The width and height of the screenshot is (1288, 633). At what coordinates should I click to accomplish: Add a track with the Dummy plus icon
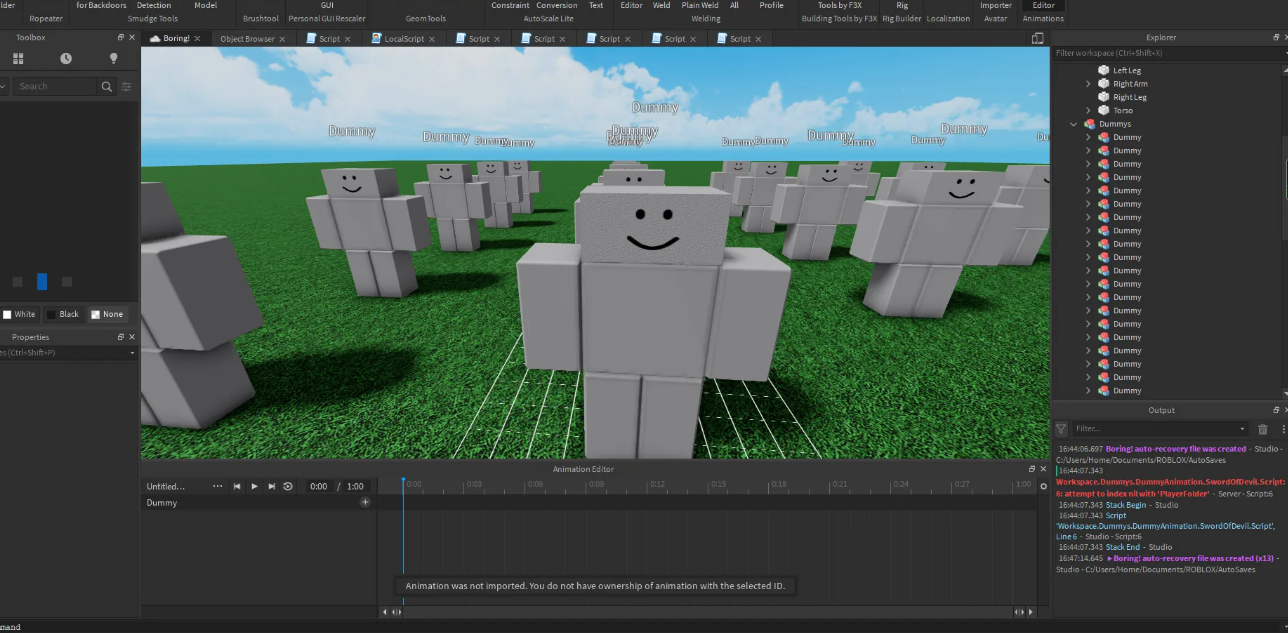(x=365, y=503)
